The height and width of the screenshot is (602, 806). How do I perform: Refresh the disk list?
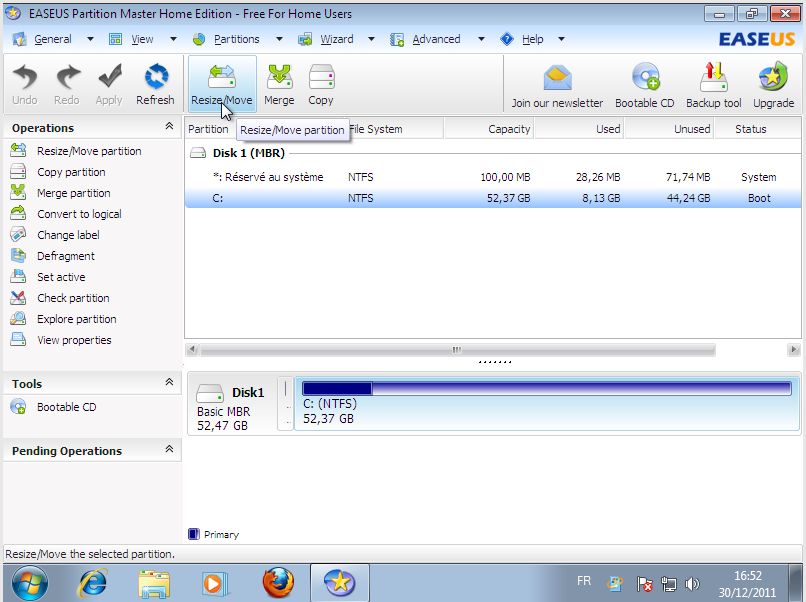(x=156, y=77)
